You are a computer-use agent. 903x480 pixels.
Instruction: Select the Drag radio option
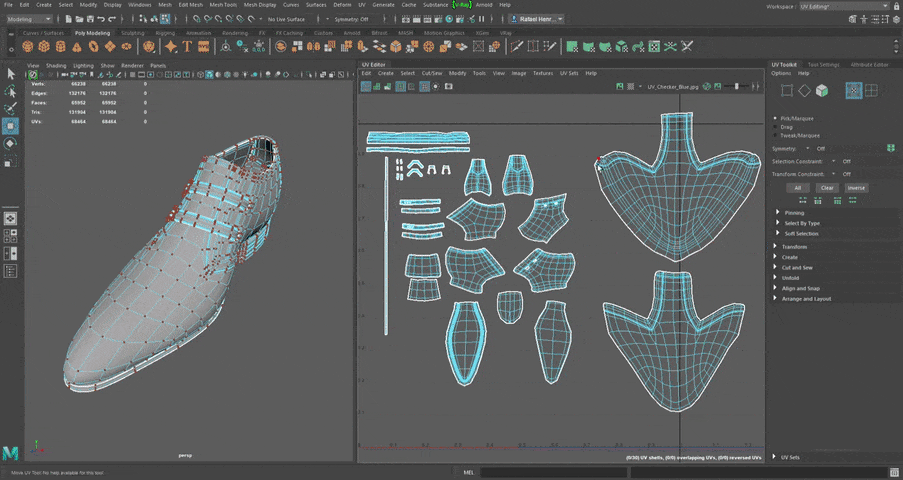click(776, 127)
